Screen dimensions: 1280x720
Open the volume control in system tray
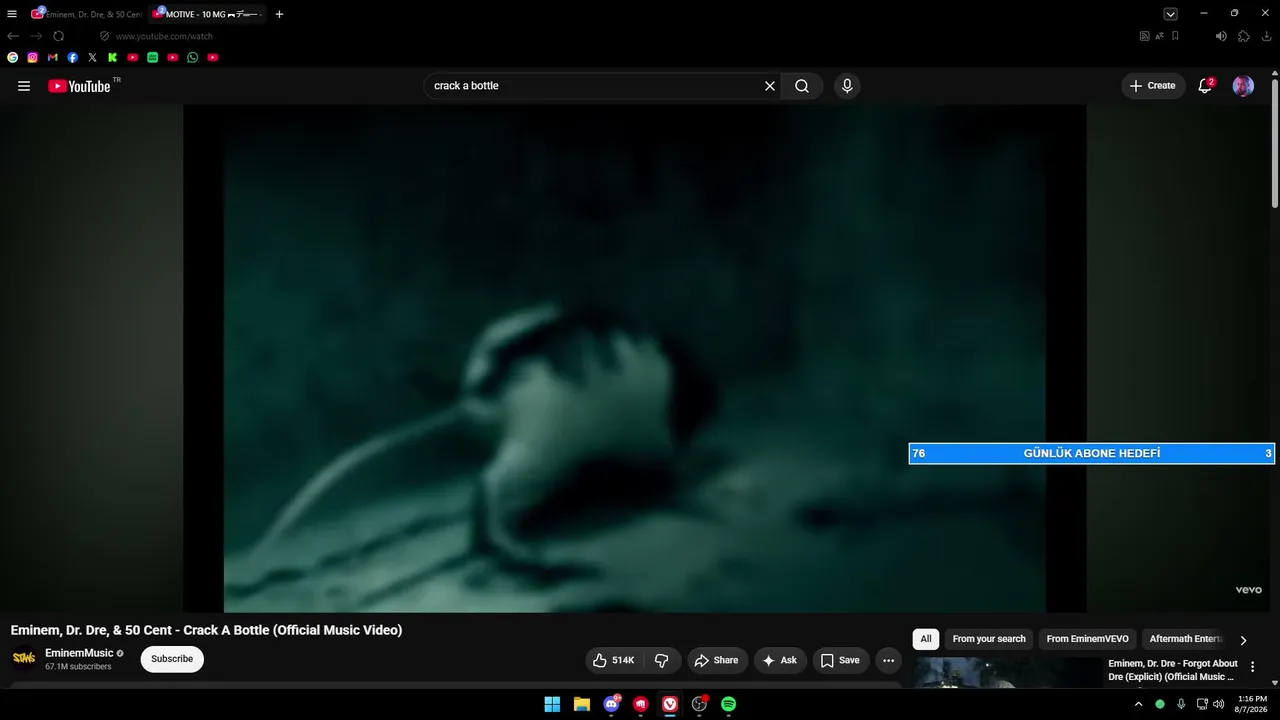1218,704
